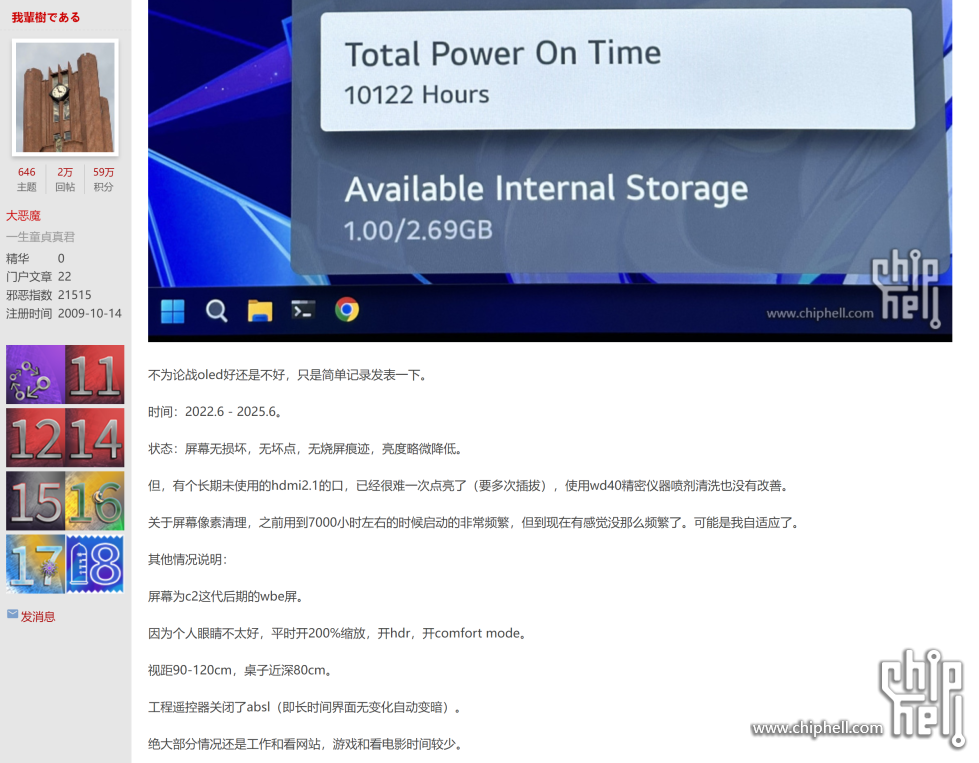The height and width of the screenshot is (763, 979).
Task: Click the Chrome icon in the photo taskbar
Action: 347,310
